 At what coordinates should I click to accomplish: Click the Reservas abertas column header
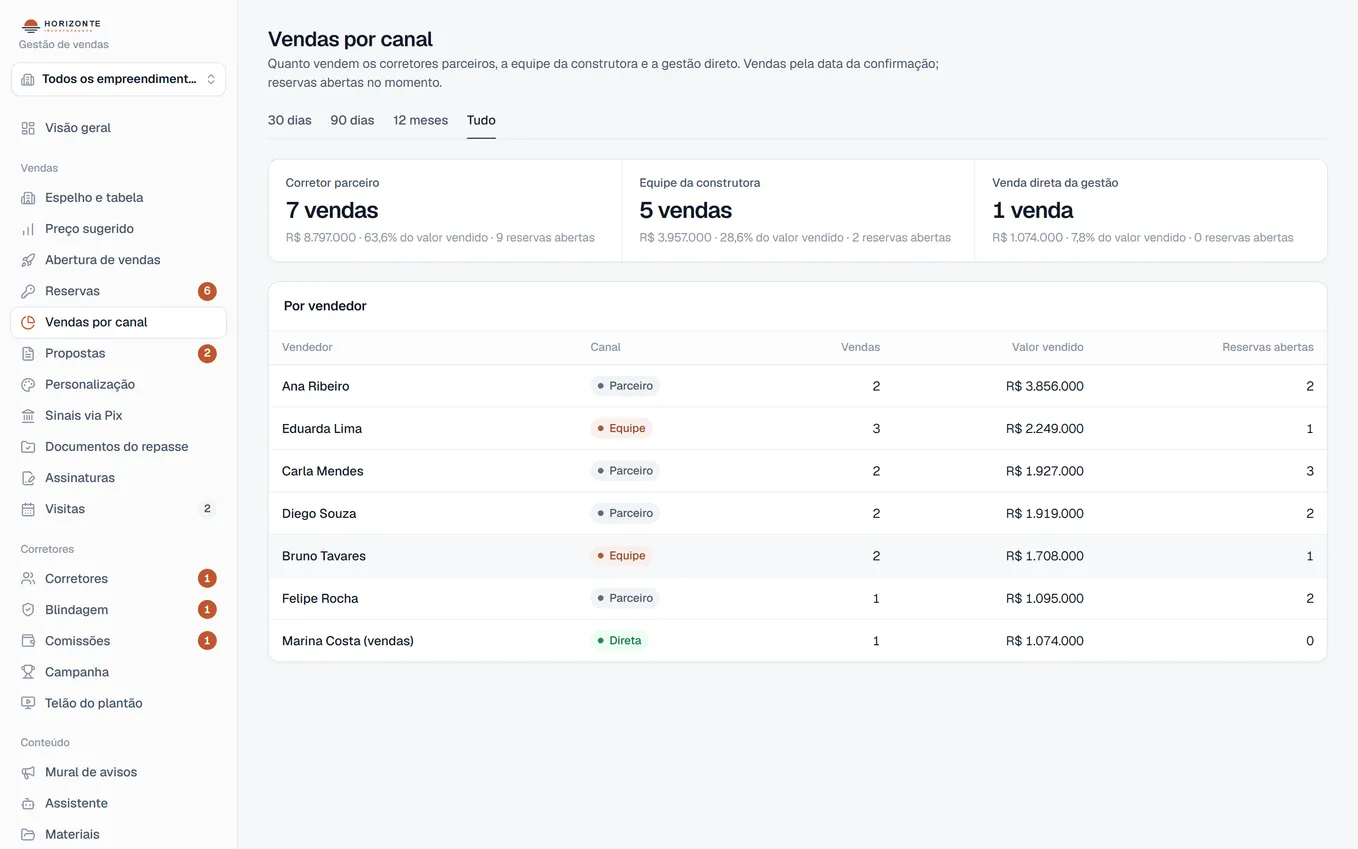(x=1268, y=347)
